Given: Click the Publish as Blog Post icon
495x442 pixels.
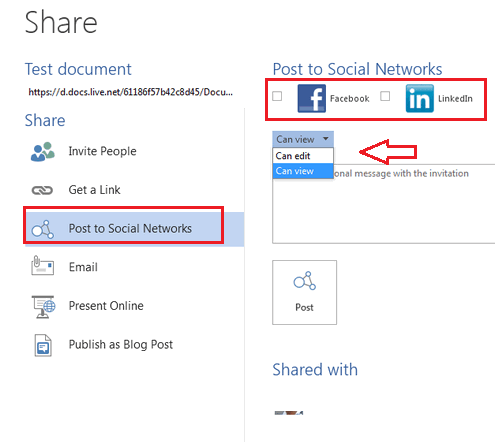Looking at the screenshot, I should pyautogui.click(x=43, y=345).
